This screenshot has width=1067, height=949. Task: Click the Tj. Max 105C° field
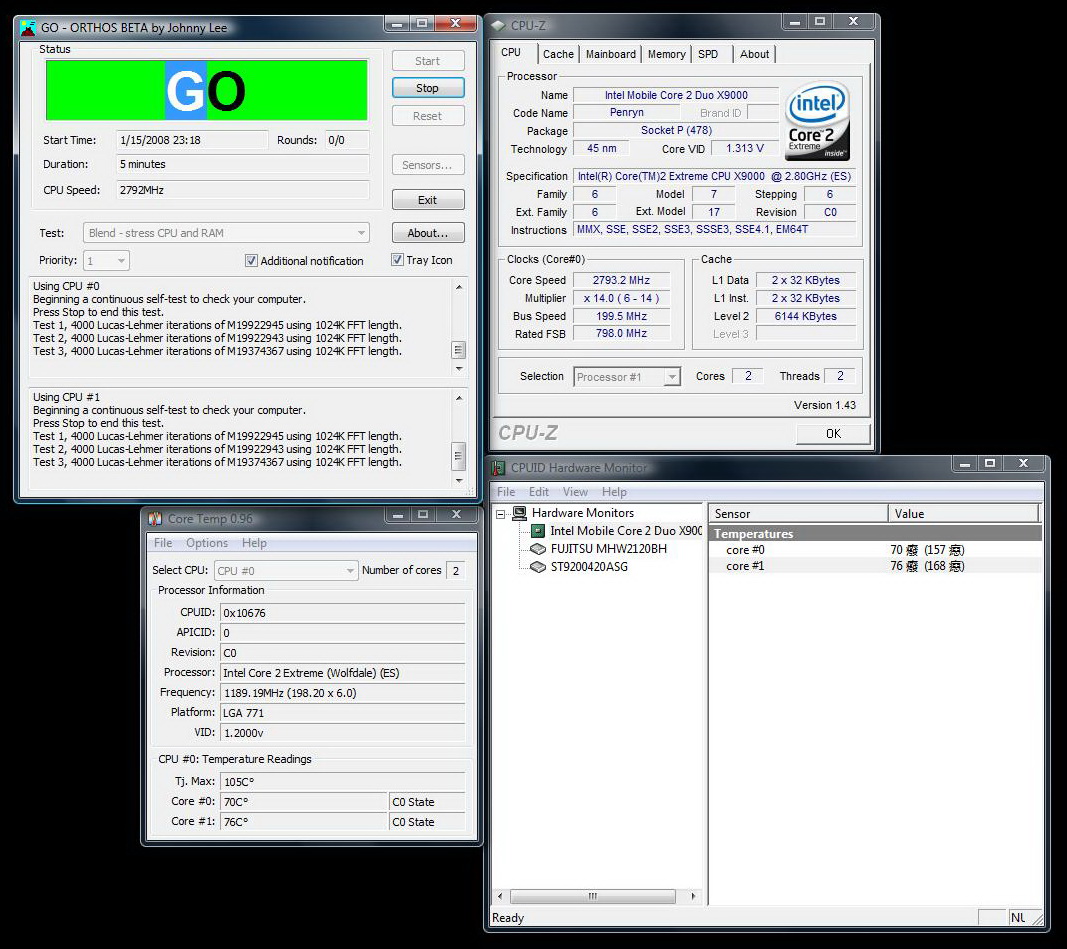pos(342,782)
